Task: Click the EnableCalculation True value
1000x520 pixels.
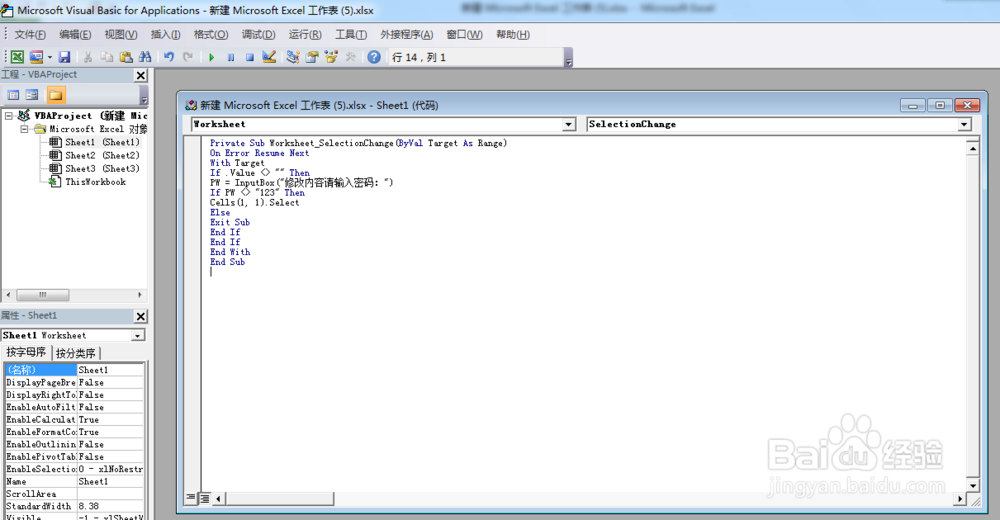Action: click(110, 420)
